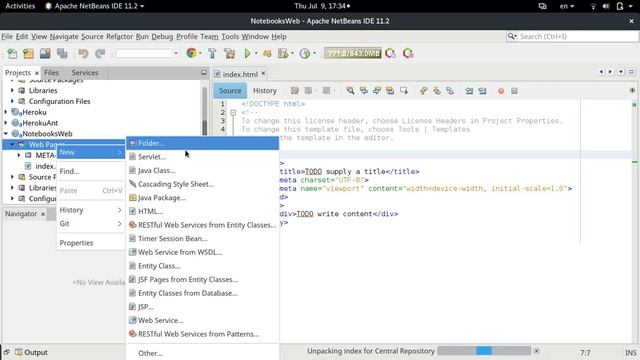This screenshot has height=360, width=640.
Task: Click the last profiler icon on main toolbar
Action: [408, 53]
